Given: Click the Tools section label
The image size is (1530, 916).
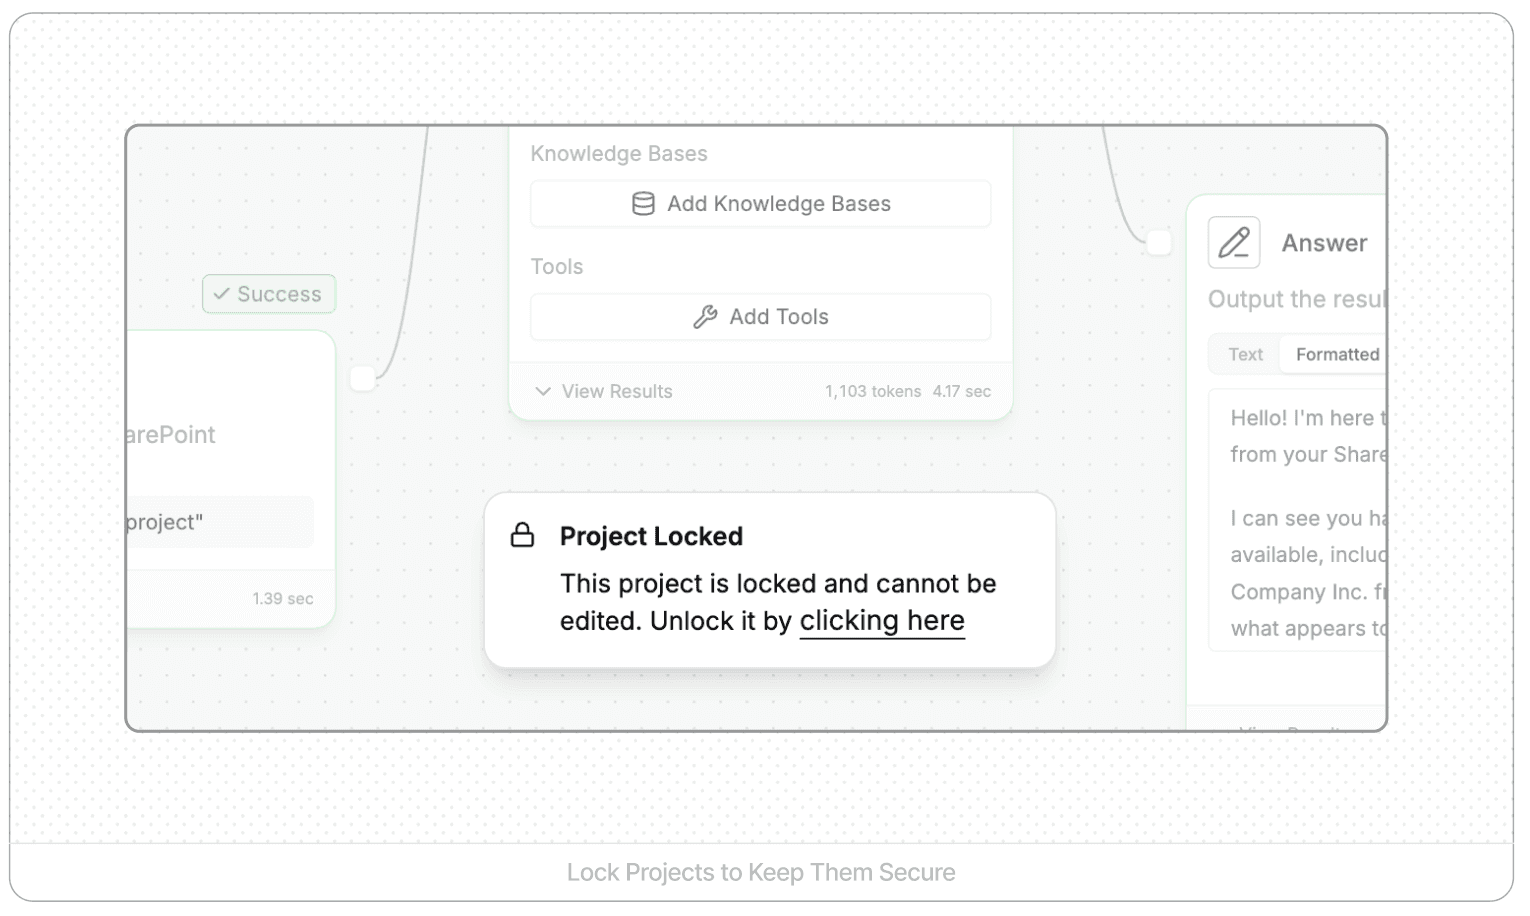Looking at the screenshot, I should 556,266.
